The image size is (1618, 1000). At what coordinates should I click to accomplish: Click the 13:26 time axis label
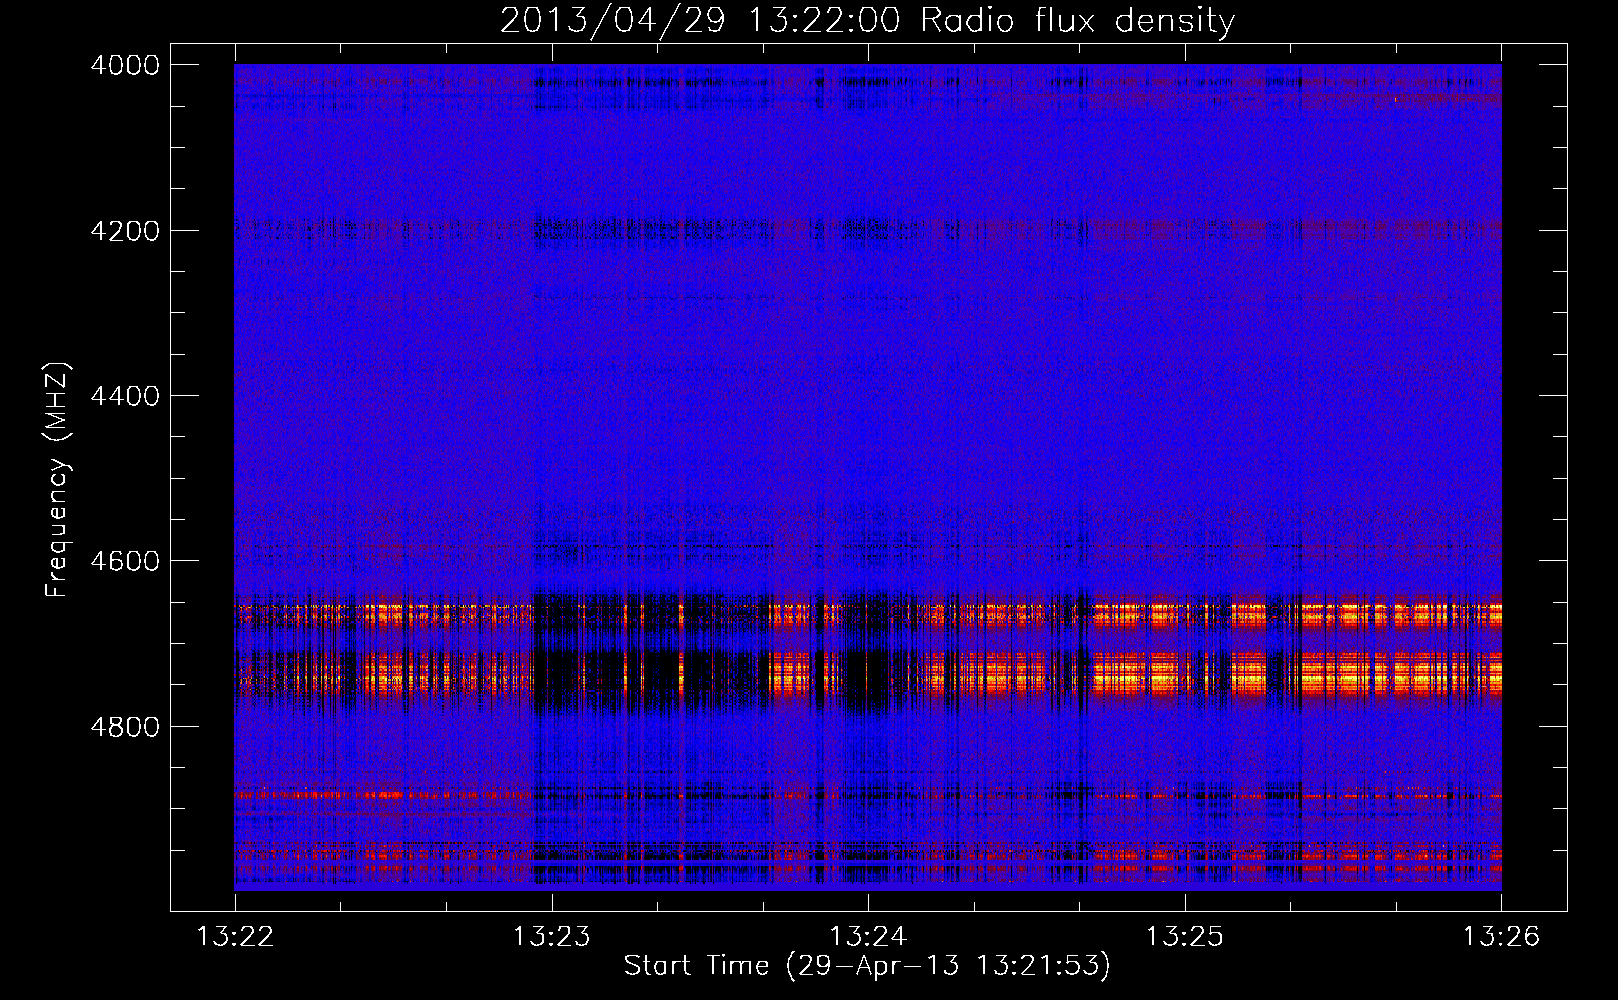click(1501, 937)
